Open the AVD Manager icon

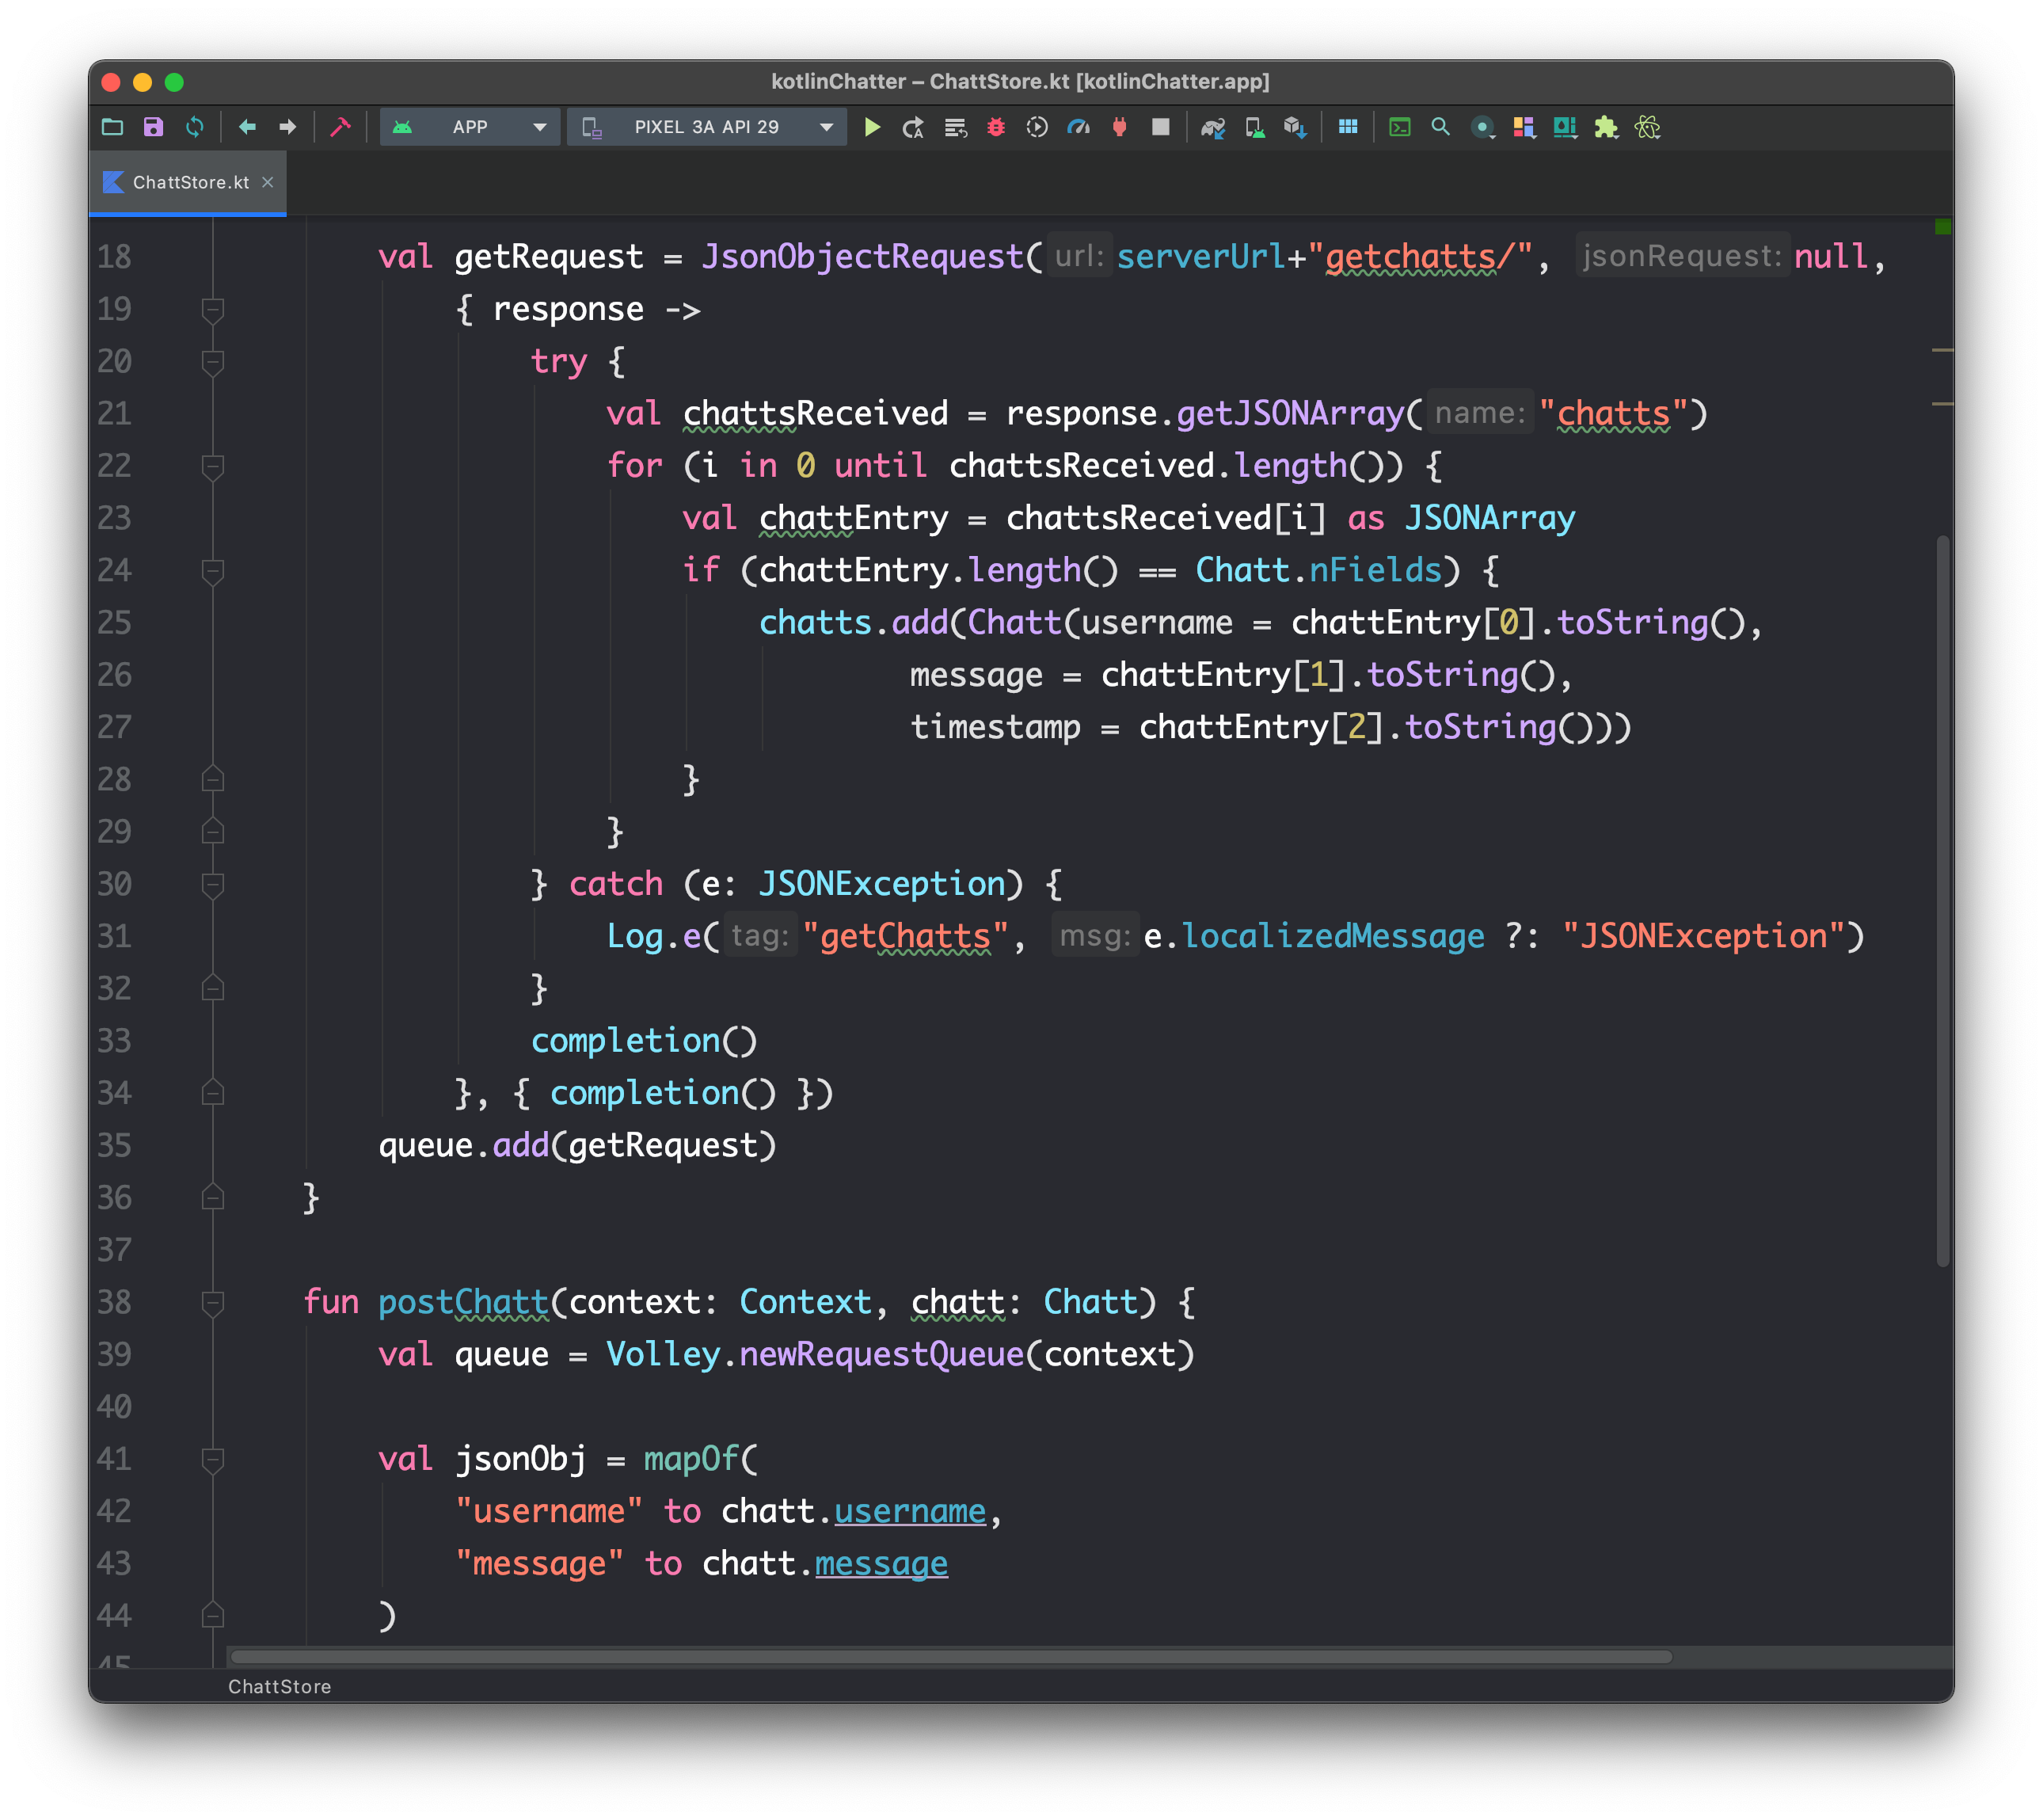coord(1254,127)
